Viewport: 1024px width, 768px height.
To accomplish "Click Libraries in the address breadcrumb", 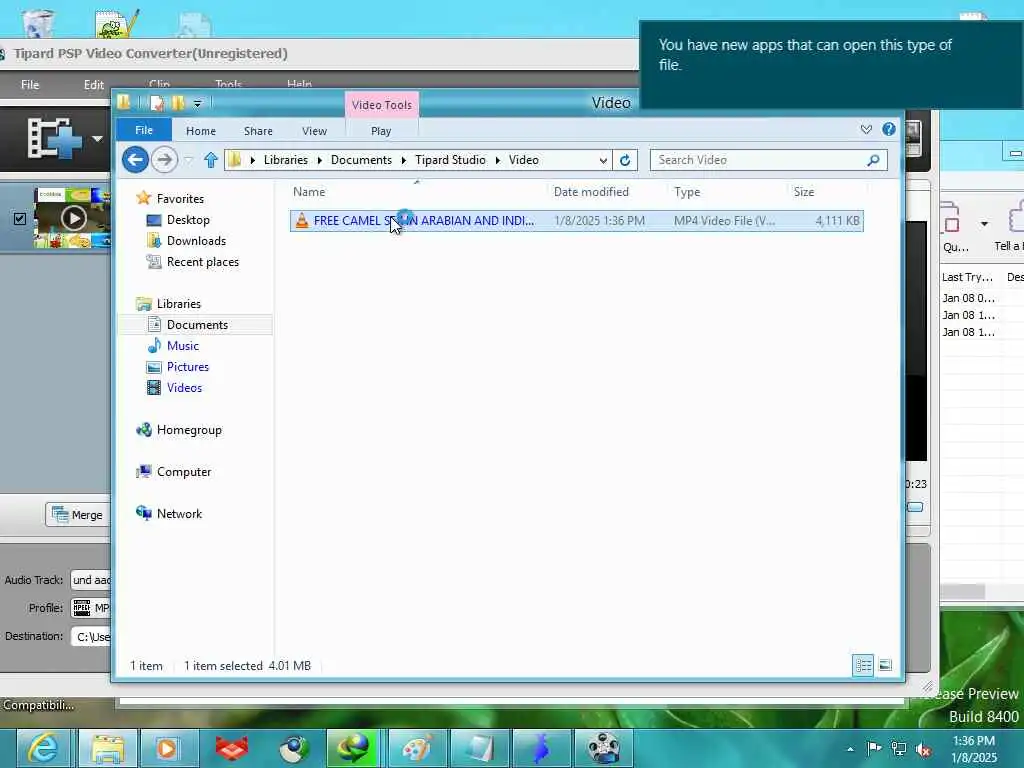I will 285,160.
